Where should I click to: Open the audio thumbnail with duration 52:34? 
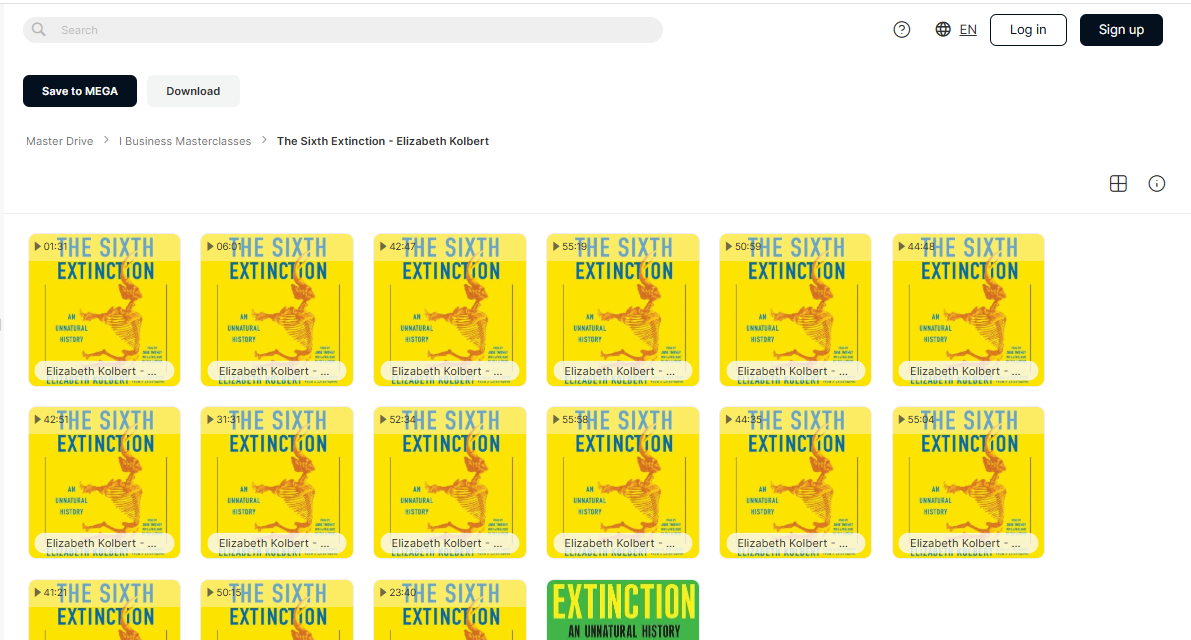coord(450,482)
